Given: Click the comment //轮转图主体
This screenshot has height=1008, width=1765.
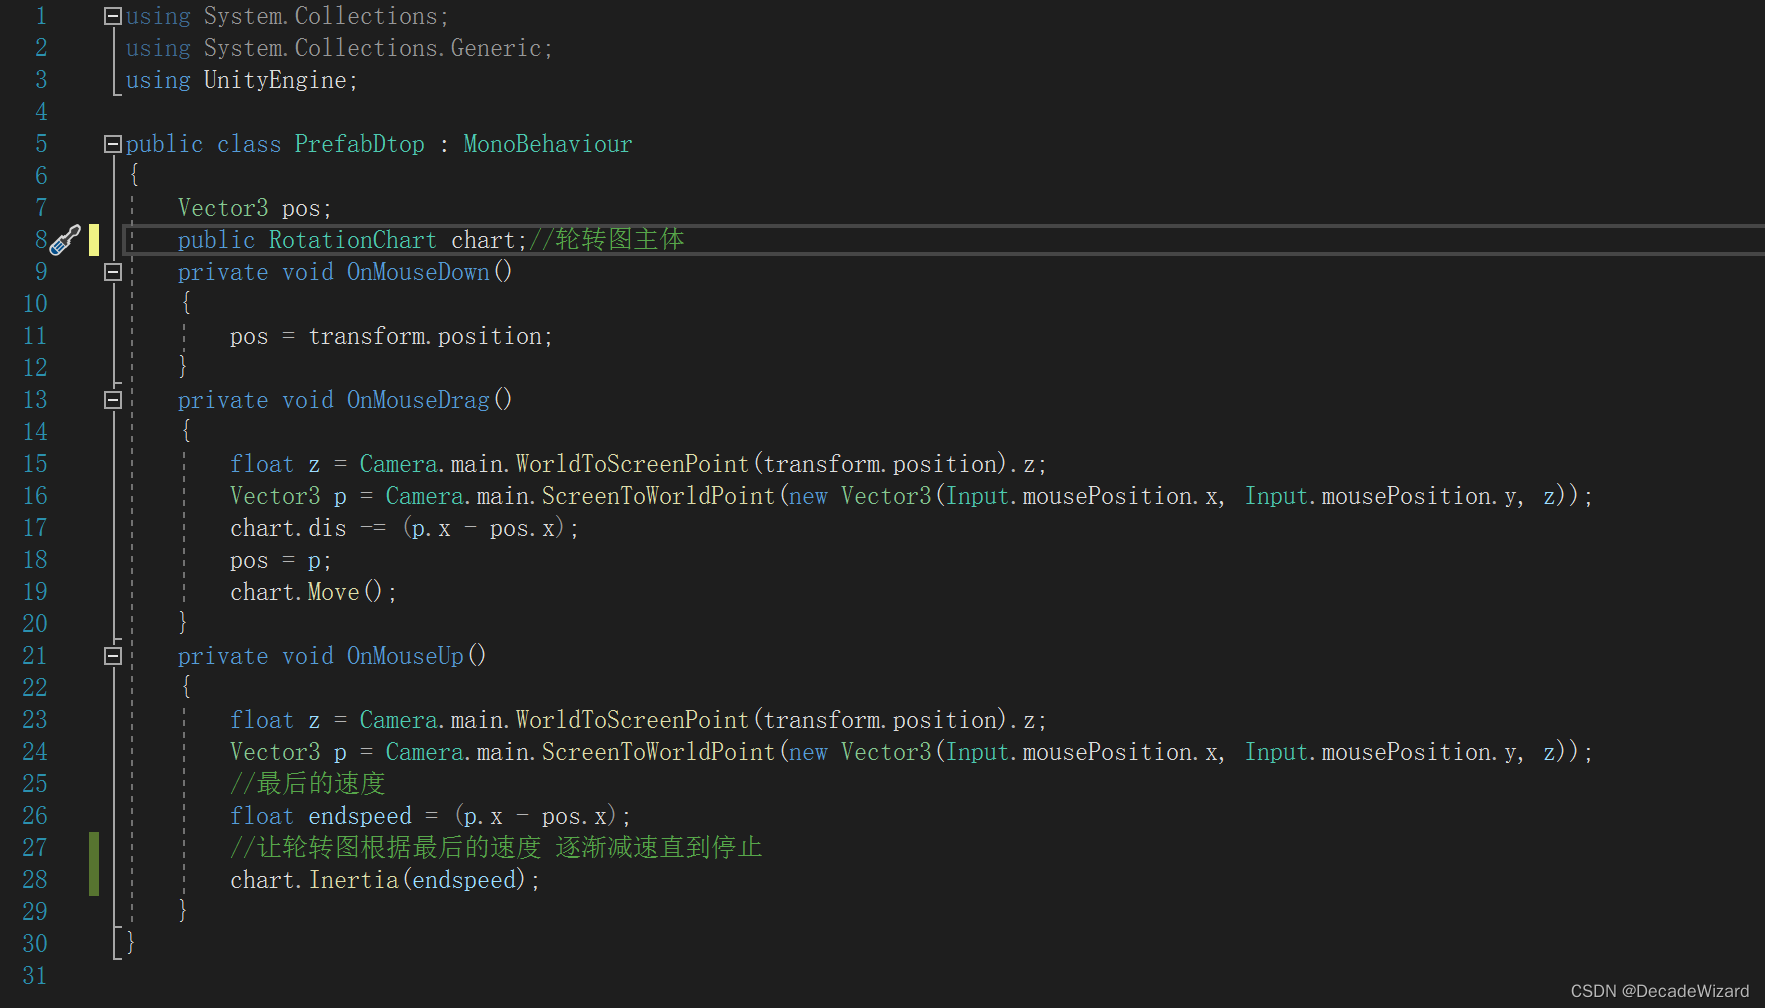Looking at the screenshot, I should tap(606, 240).
